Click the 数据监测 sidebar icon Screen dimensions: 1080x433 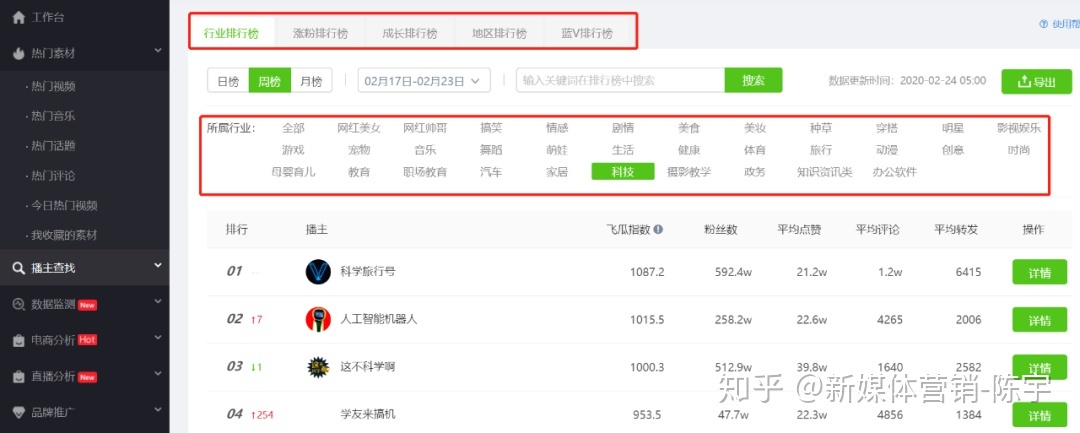click(x=18, y=304)
